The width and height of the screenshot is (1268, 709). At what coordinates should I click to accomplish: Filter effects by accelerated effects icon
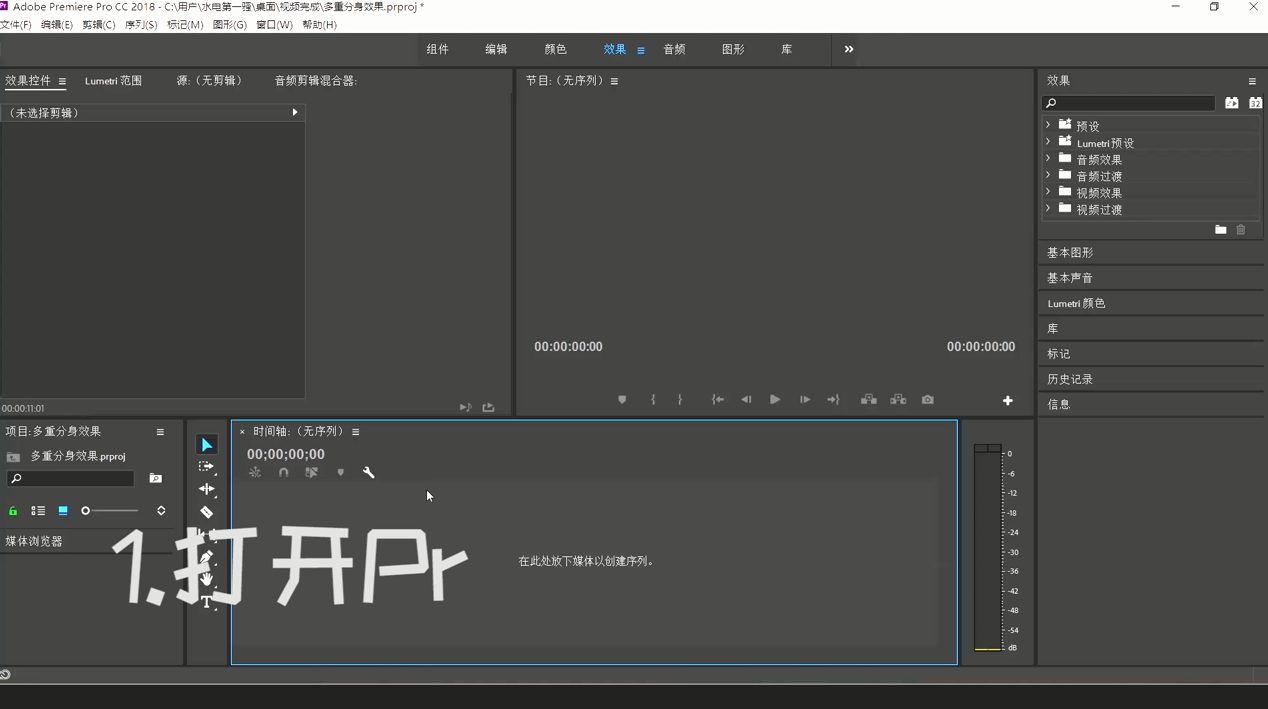1231,103
